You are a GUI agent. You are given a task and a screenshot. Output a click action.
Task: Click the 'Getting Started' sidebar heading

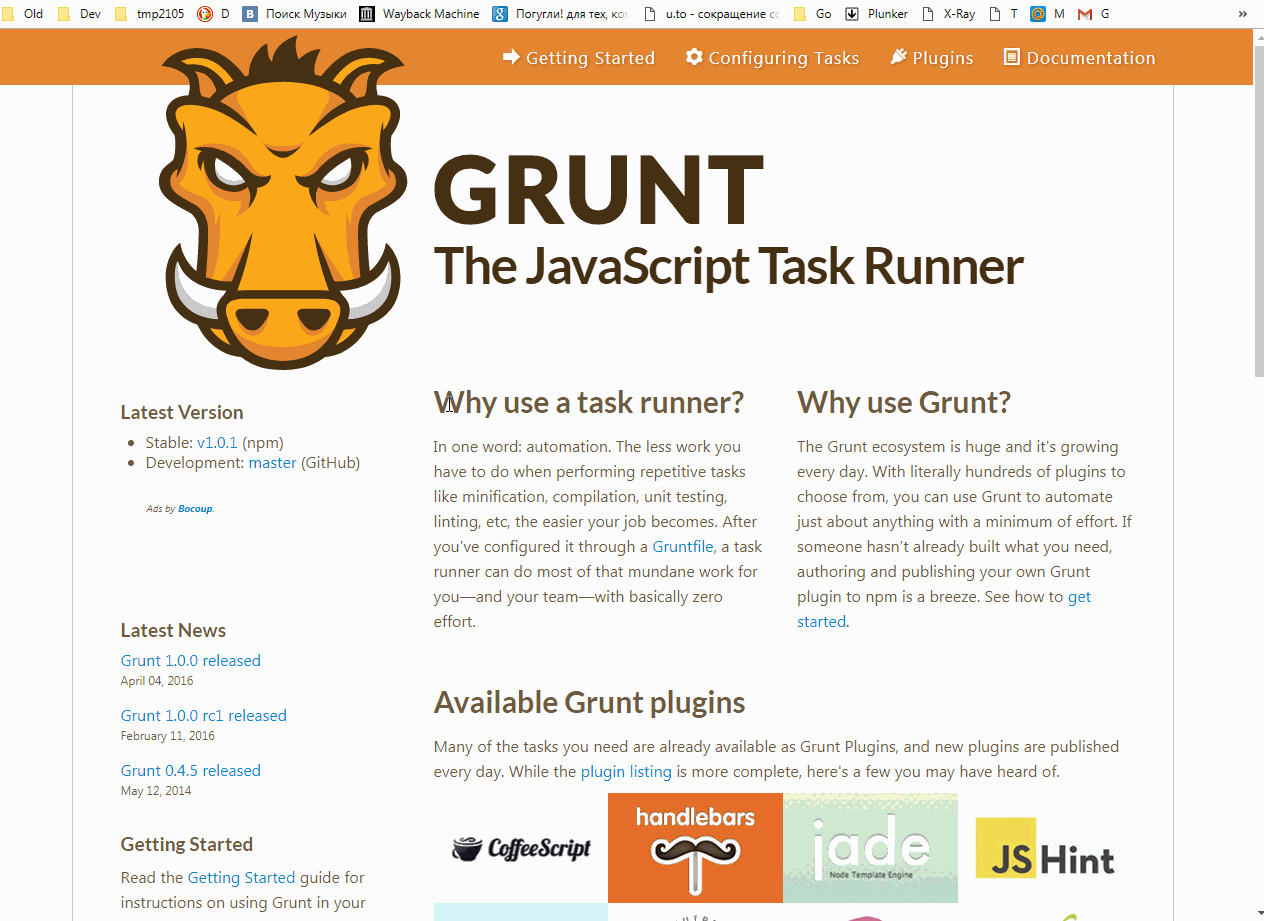(187, 844)
